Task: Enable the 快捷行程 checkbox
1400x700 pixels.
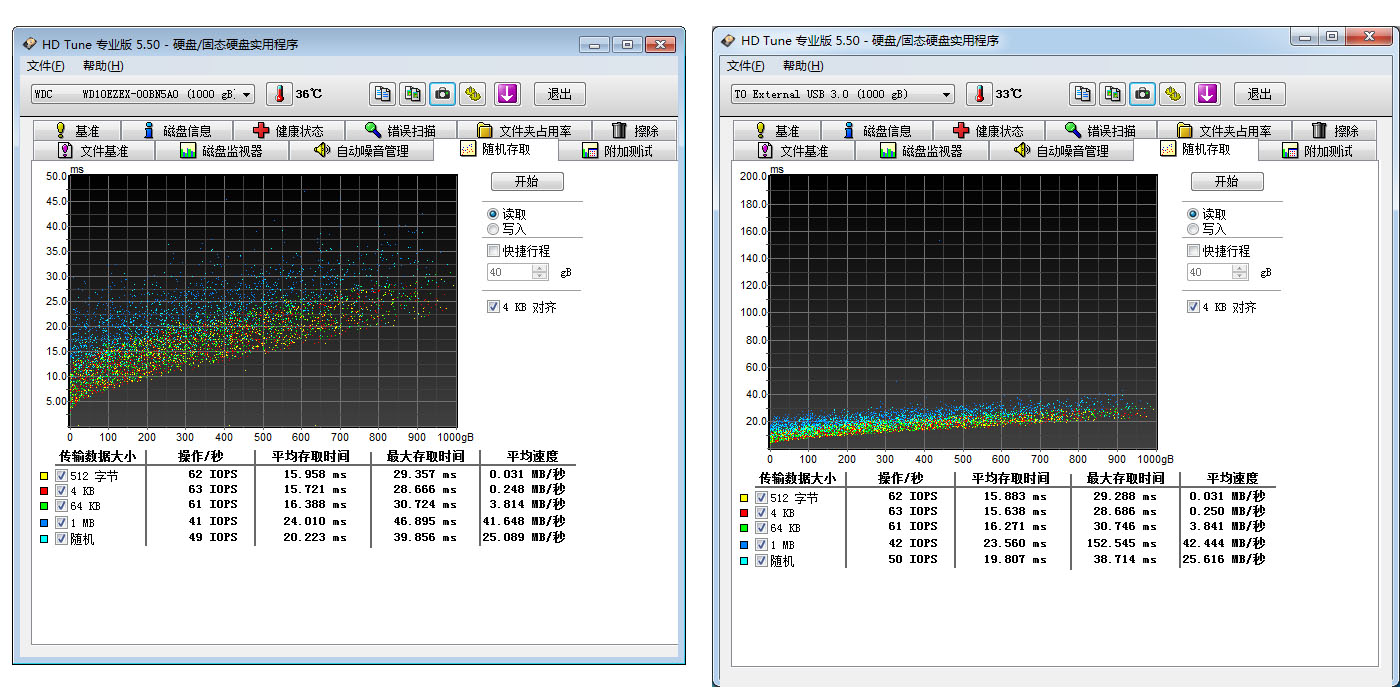Action: 493,251
